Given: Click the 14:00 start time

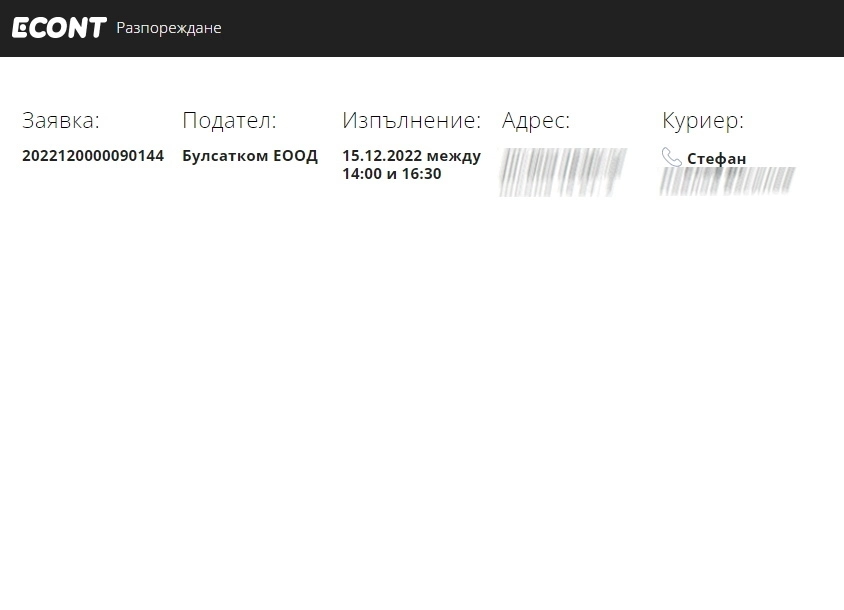Looking at the screenshot, I should coord(363,174).
